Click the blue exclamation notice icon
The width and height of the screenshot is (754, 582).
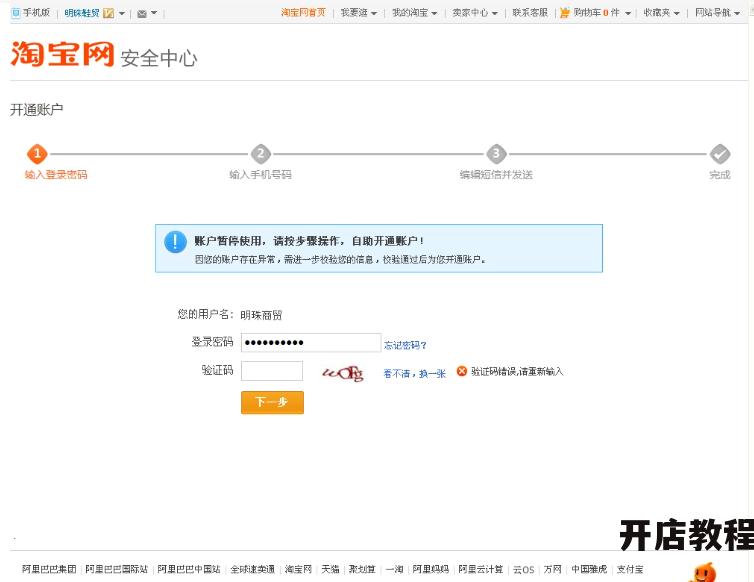pyautogui.click(x=176, y=242)
